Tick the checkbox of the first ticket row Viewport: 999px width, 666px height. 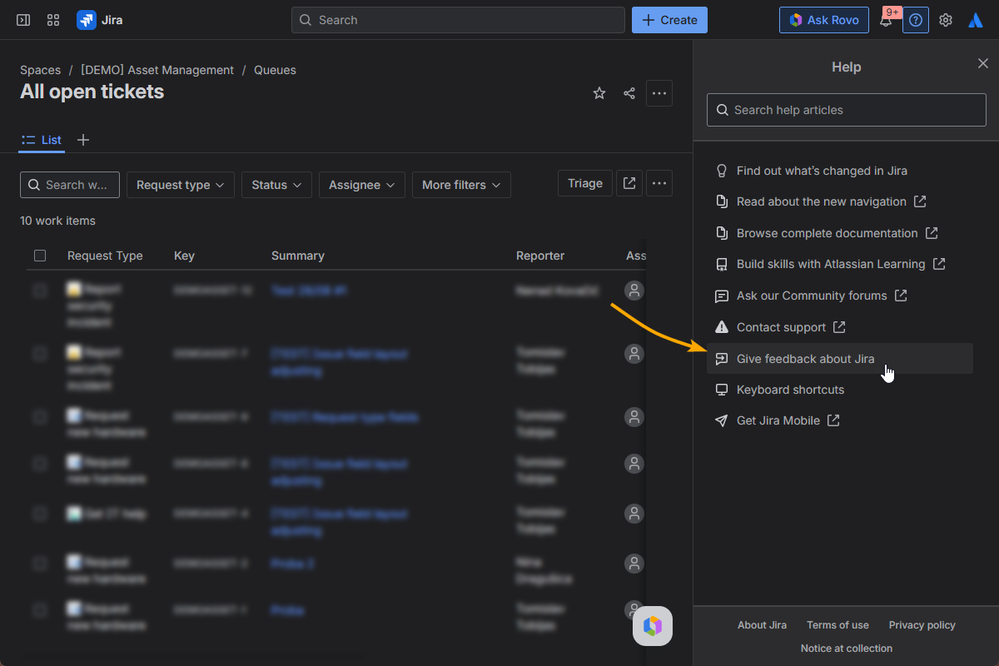coord(40,291)
